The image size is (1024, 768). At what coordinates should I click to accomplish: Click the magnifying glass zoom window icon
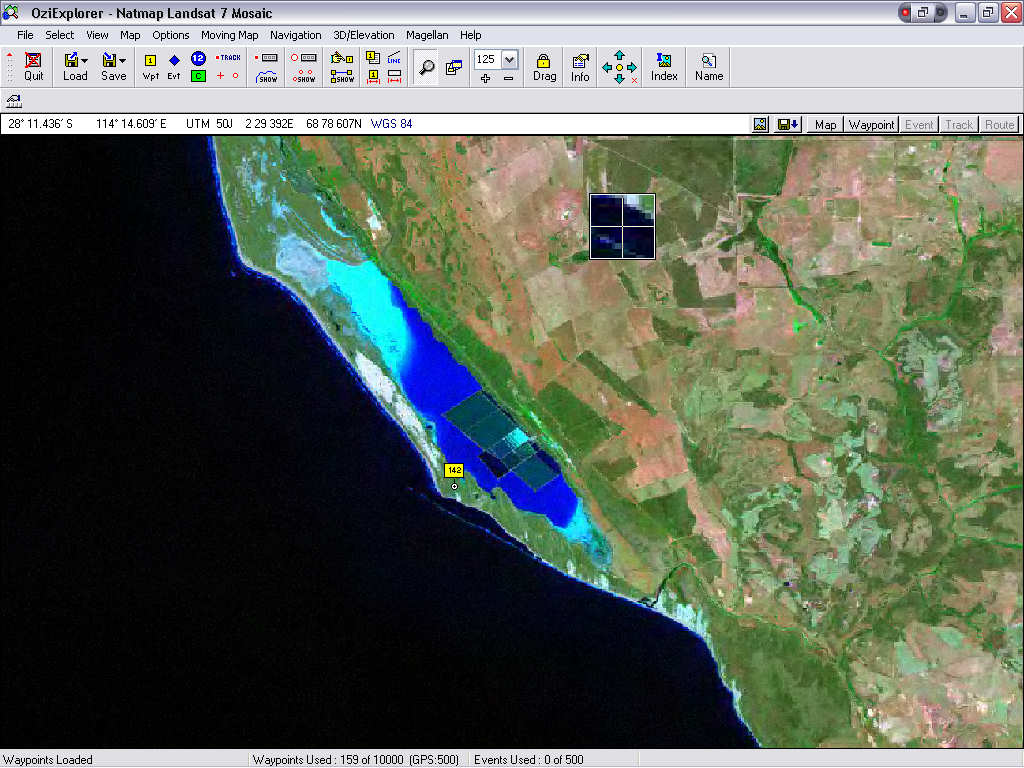(x=427, y=67)
